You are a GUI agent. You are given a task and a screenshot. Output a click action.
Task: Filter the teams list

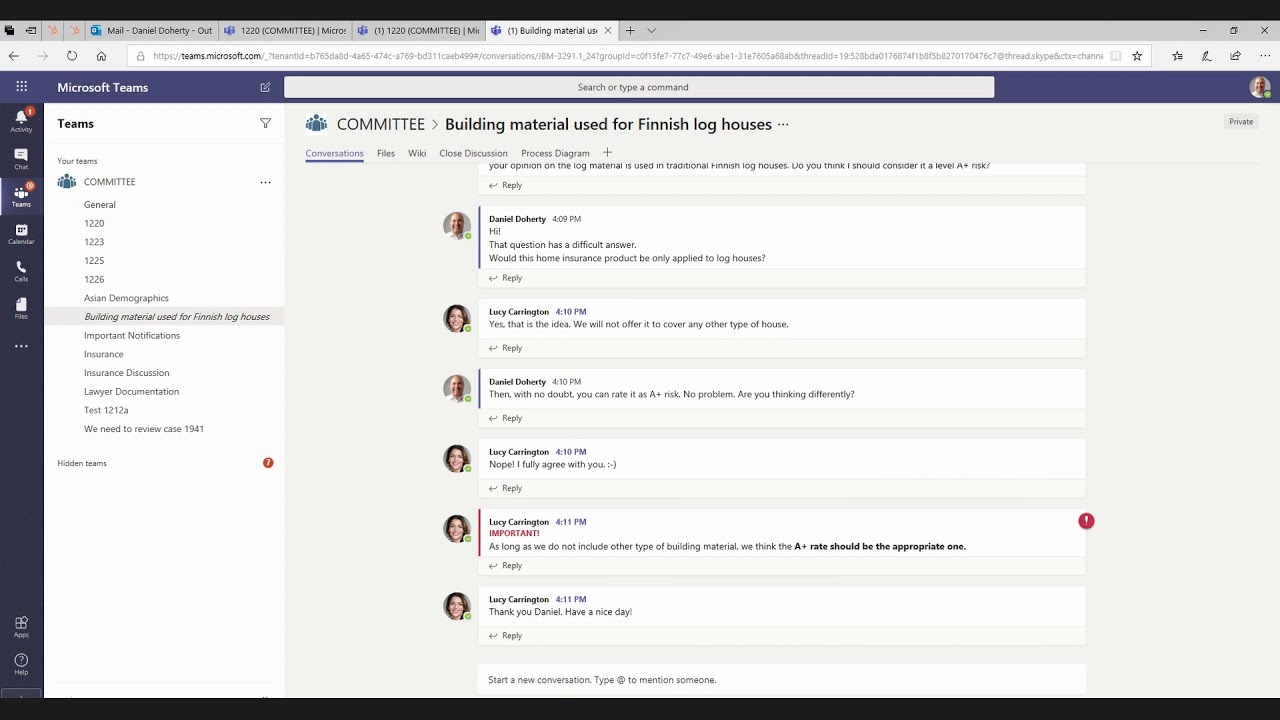(265, 123)
